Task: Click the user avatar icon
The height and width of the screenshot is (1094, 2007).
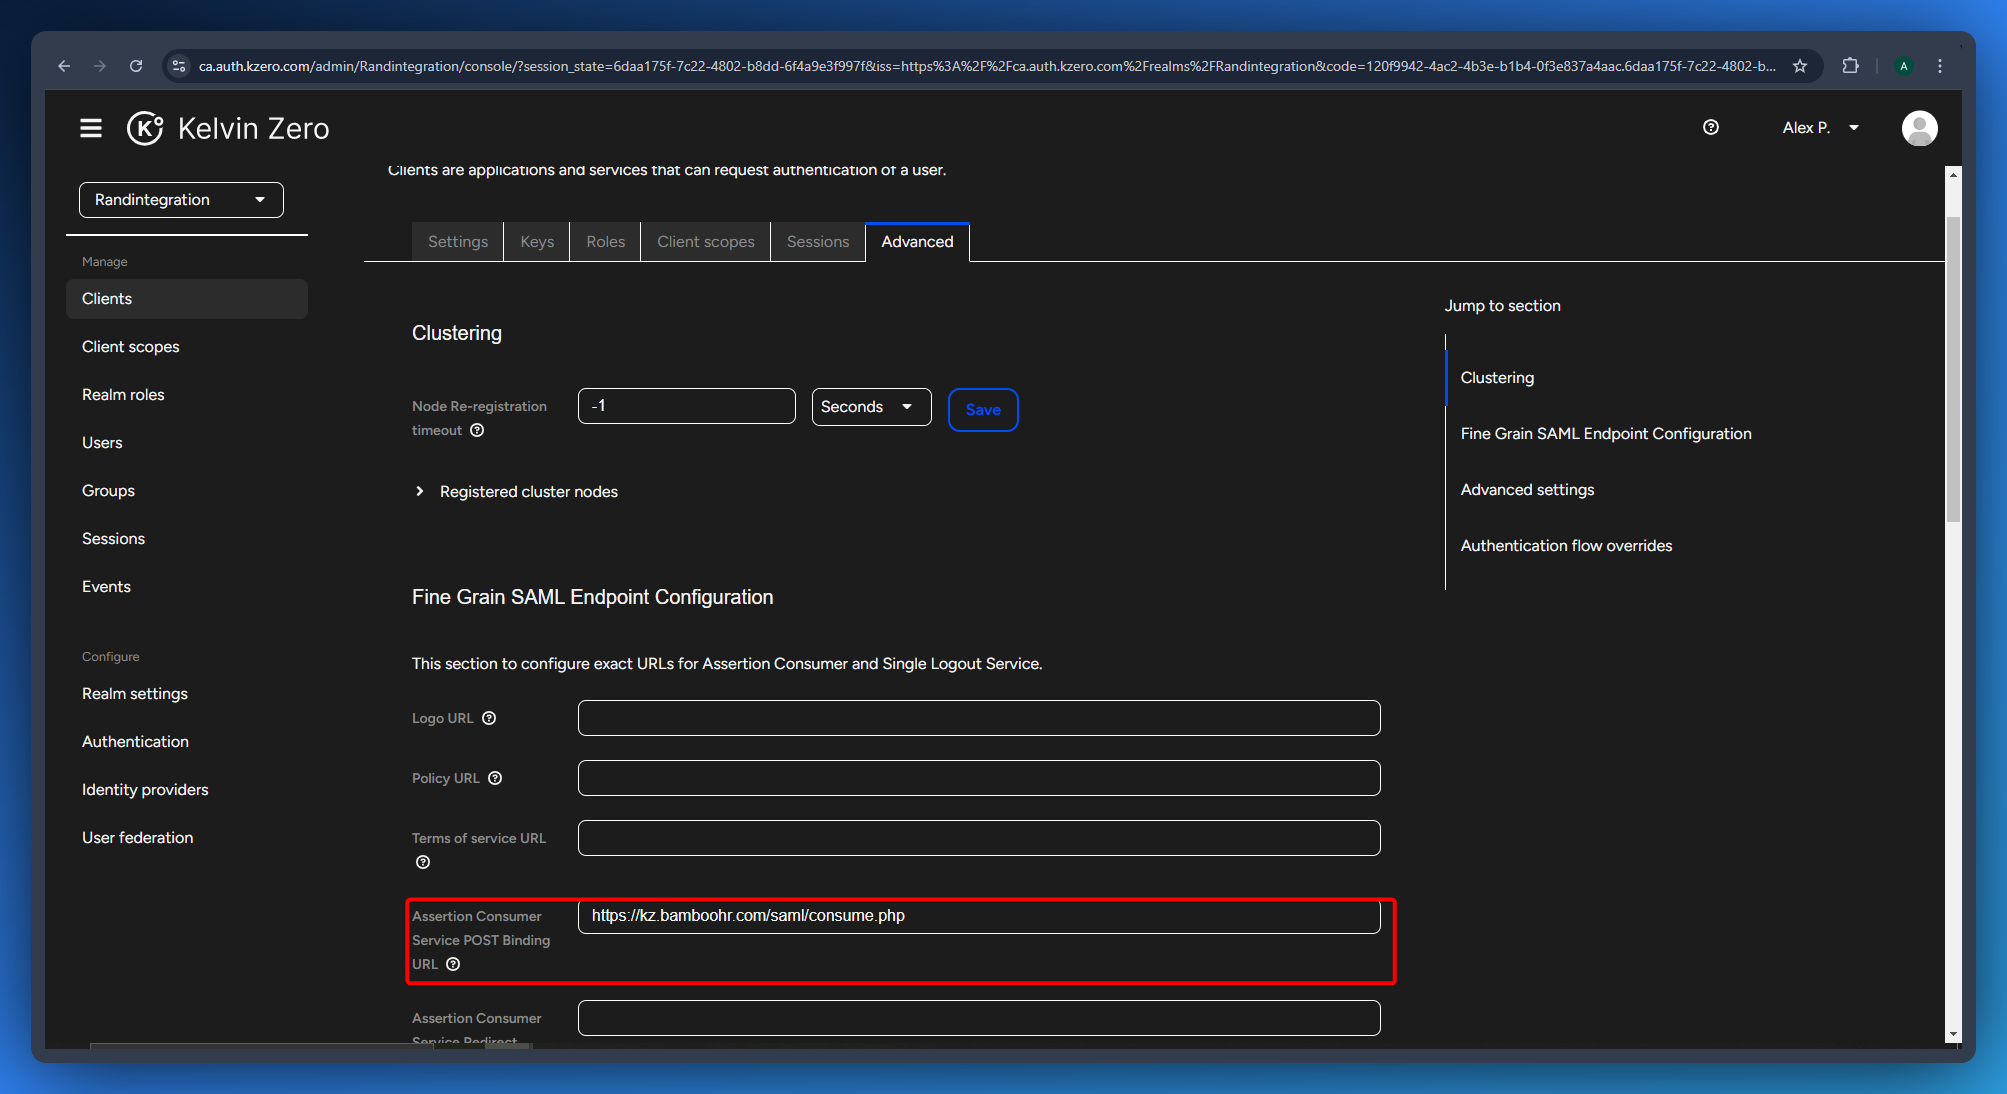Action: click(1919, 128)
